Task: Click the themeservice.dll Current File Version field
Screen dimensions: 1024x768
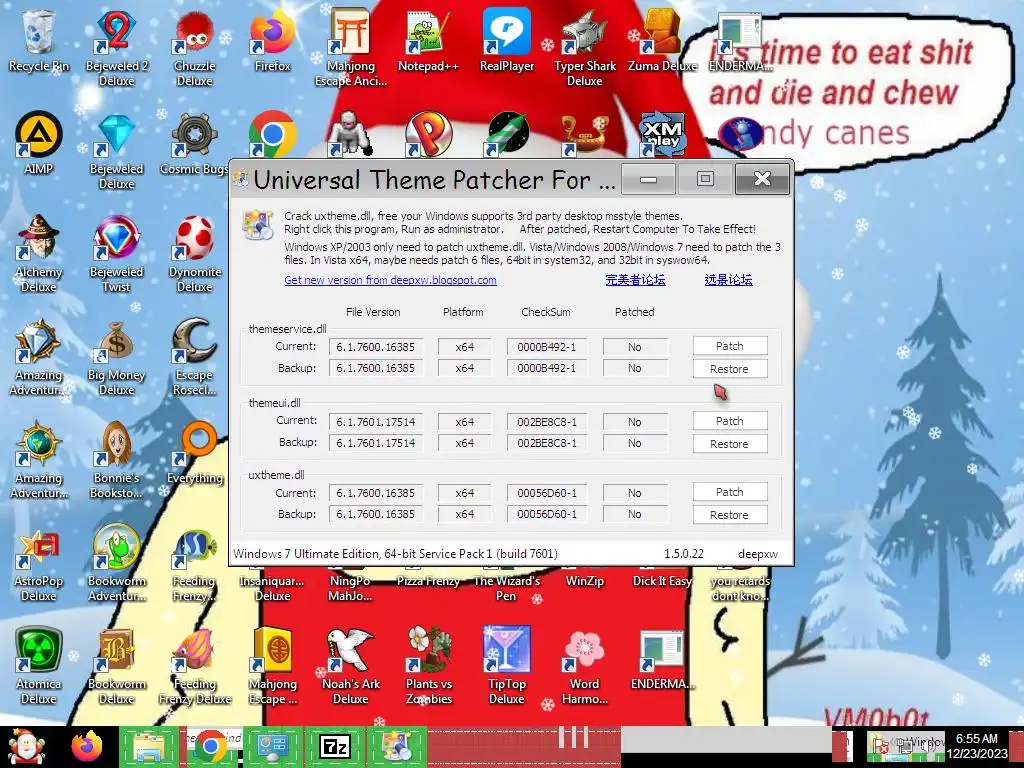Action: click(376, 347)
